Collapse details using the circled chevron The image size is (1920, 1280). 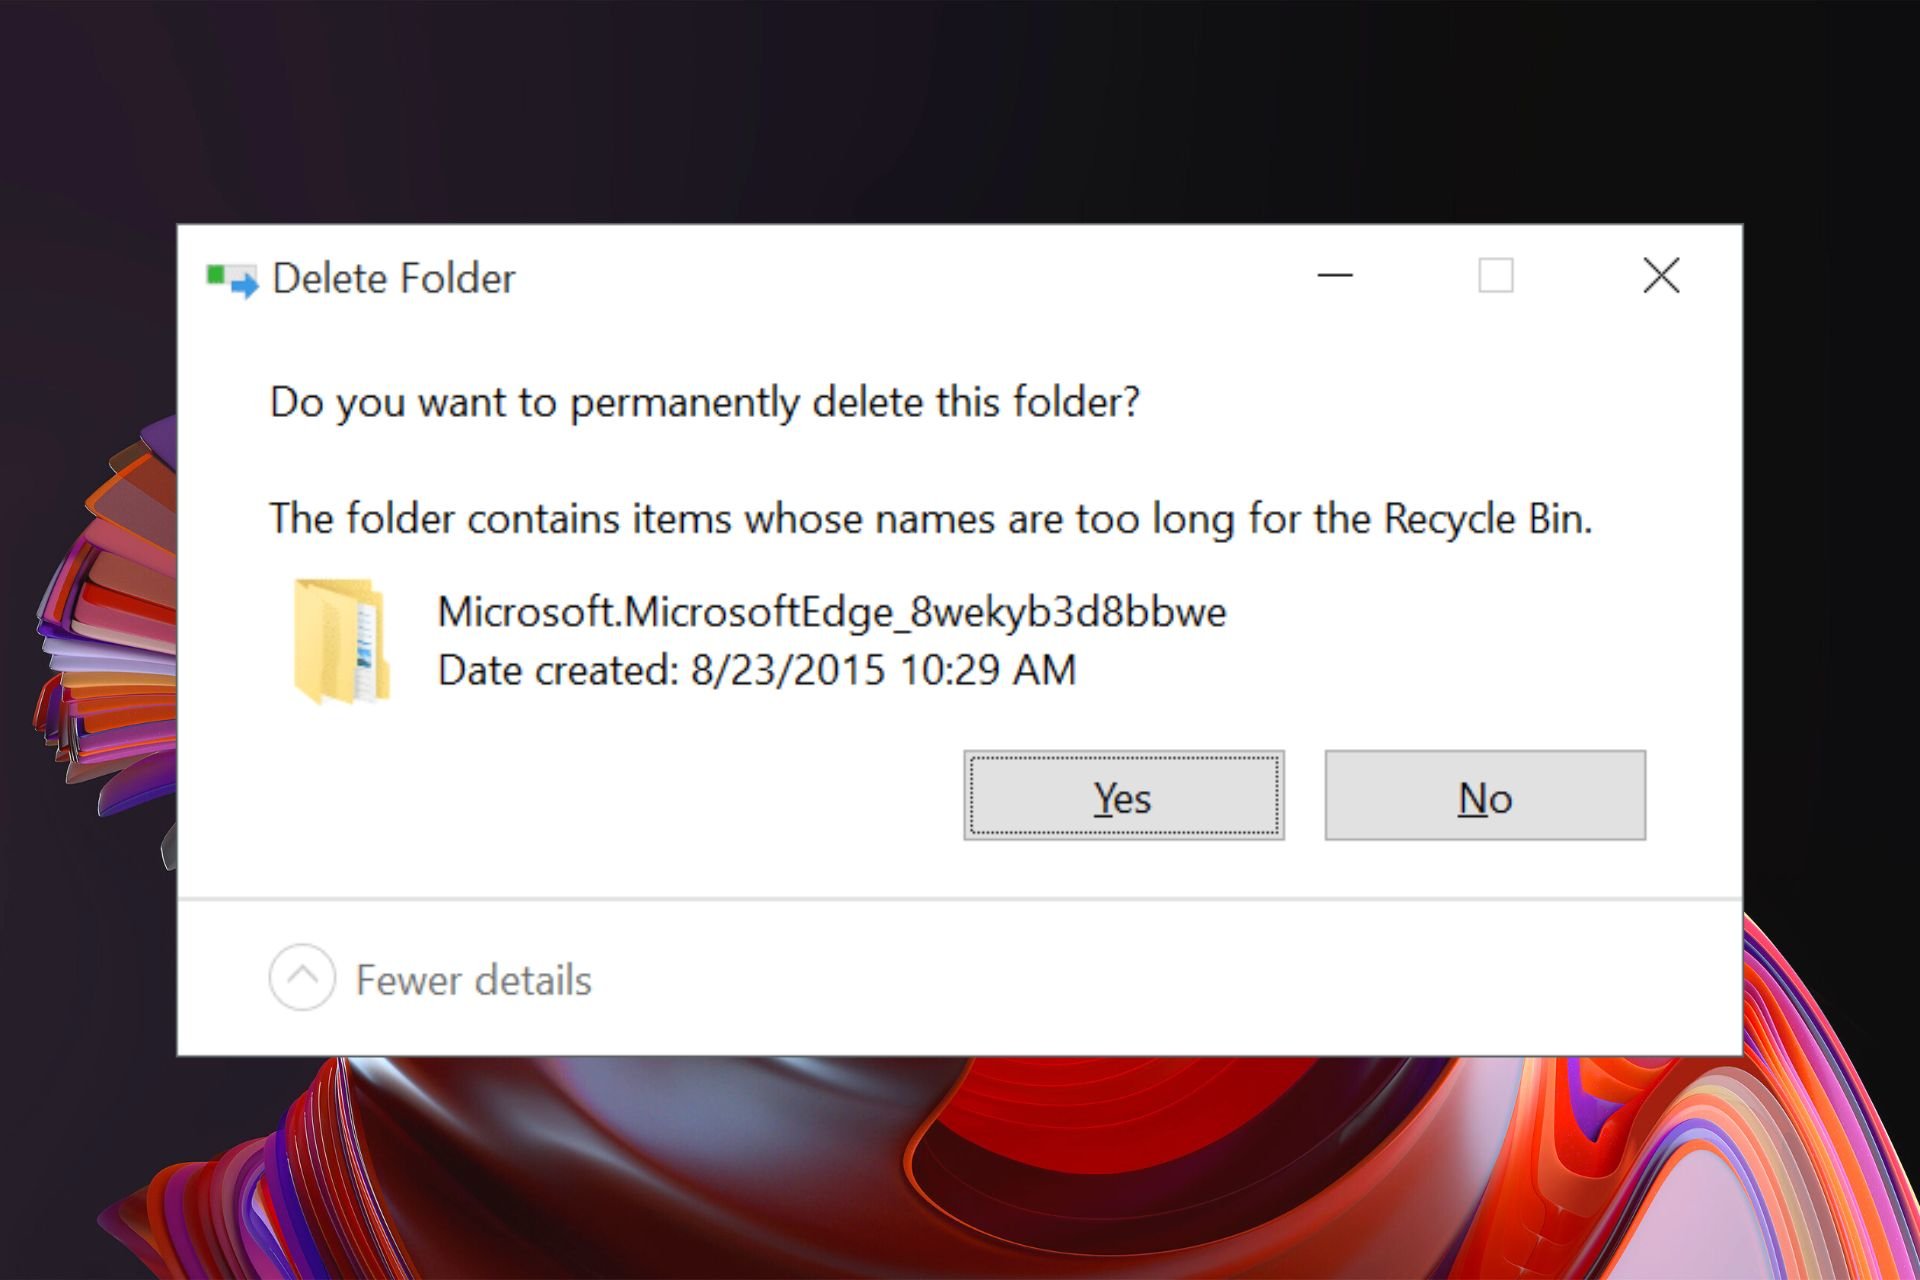point(302,977)
